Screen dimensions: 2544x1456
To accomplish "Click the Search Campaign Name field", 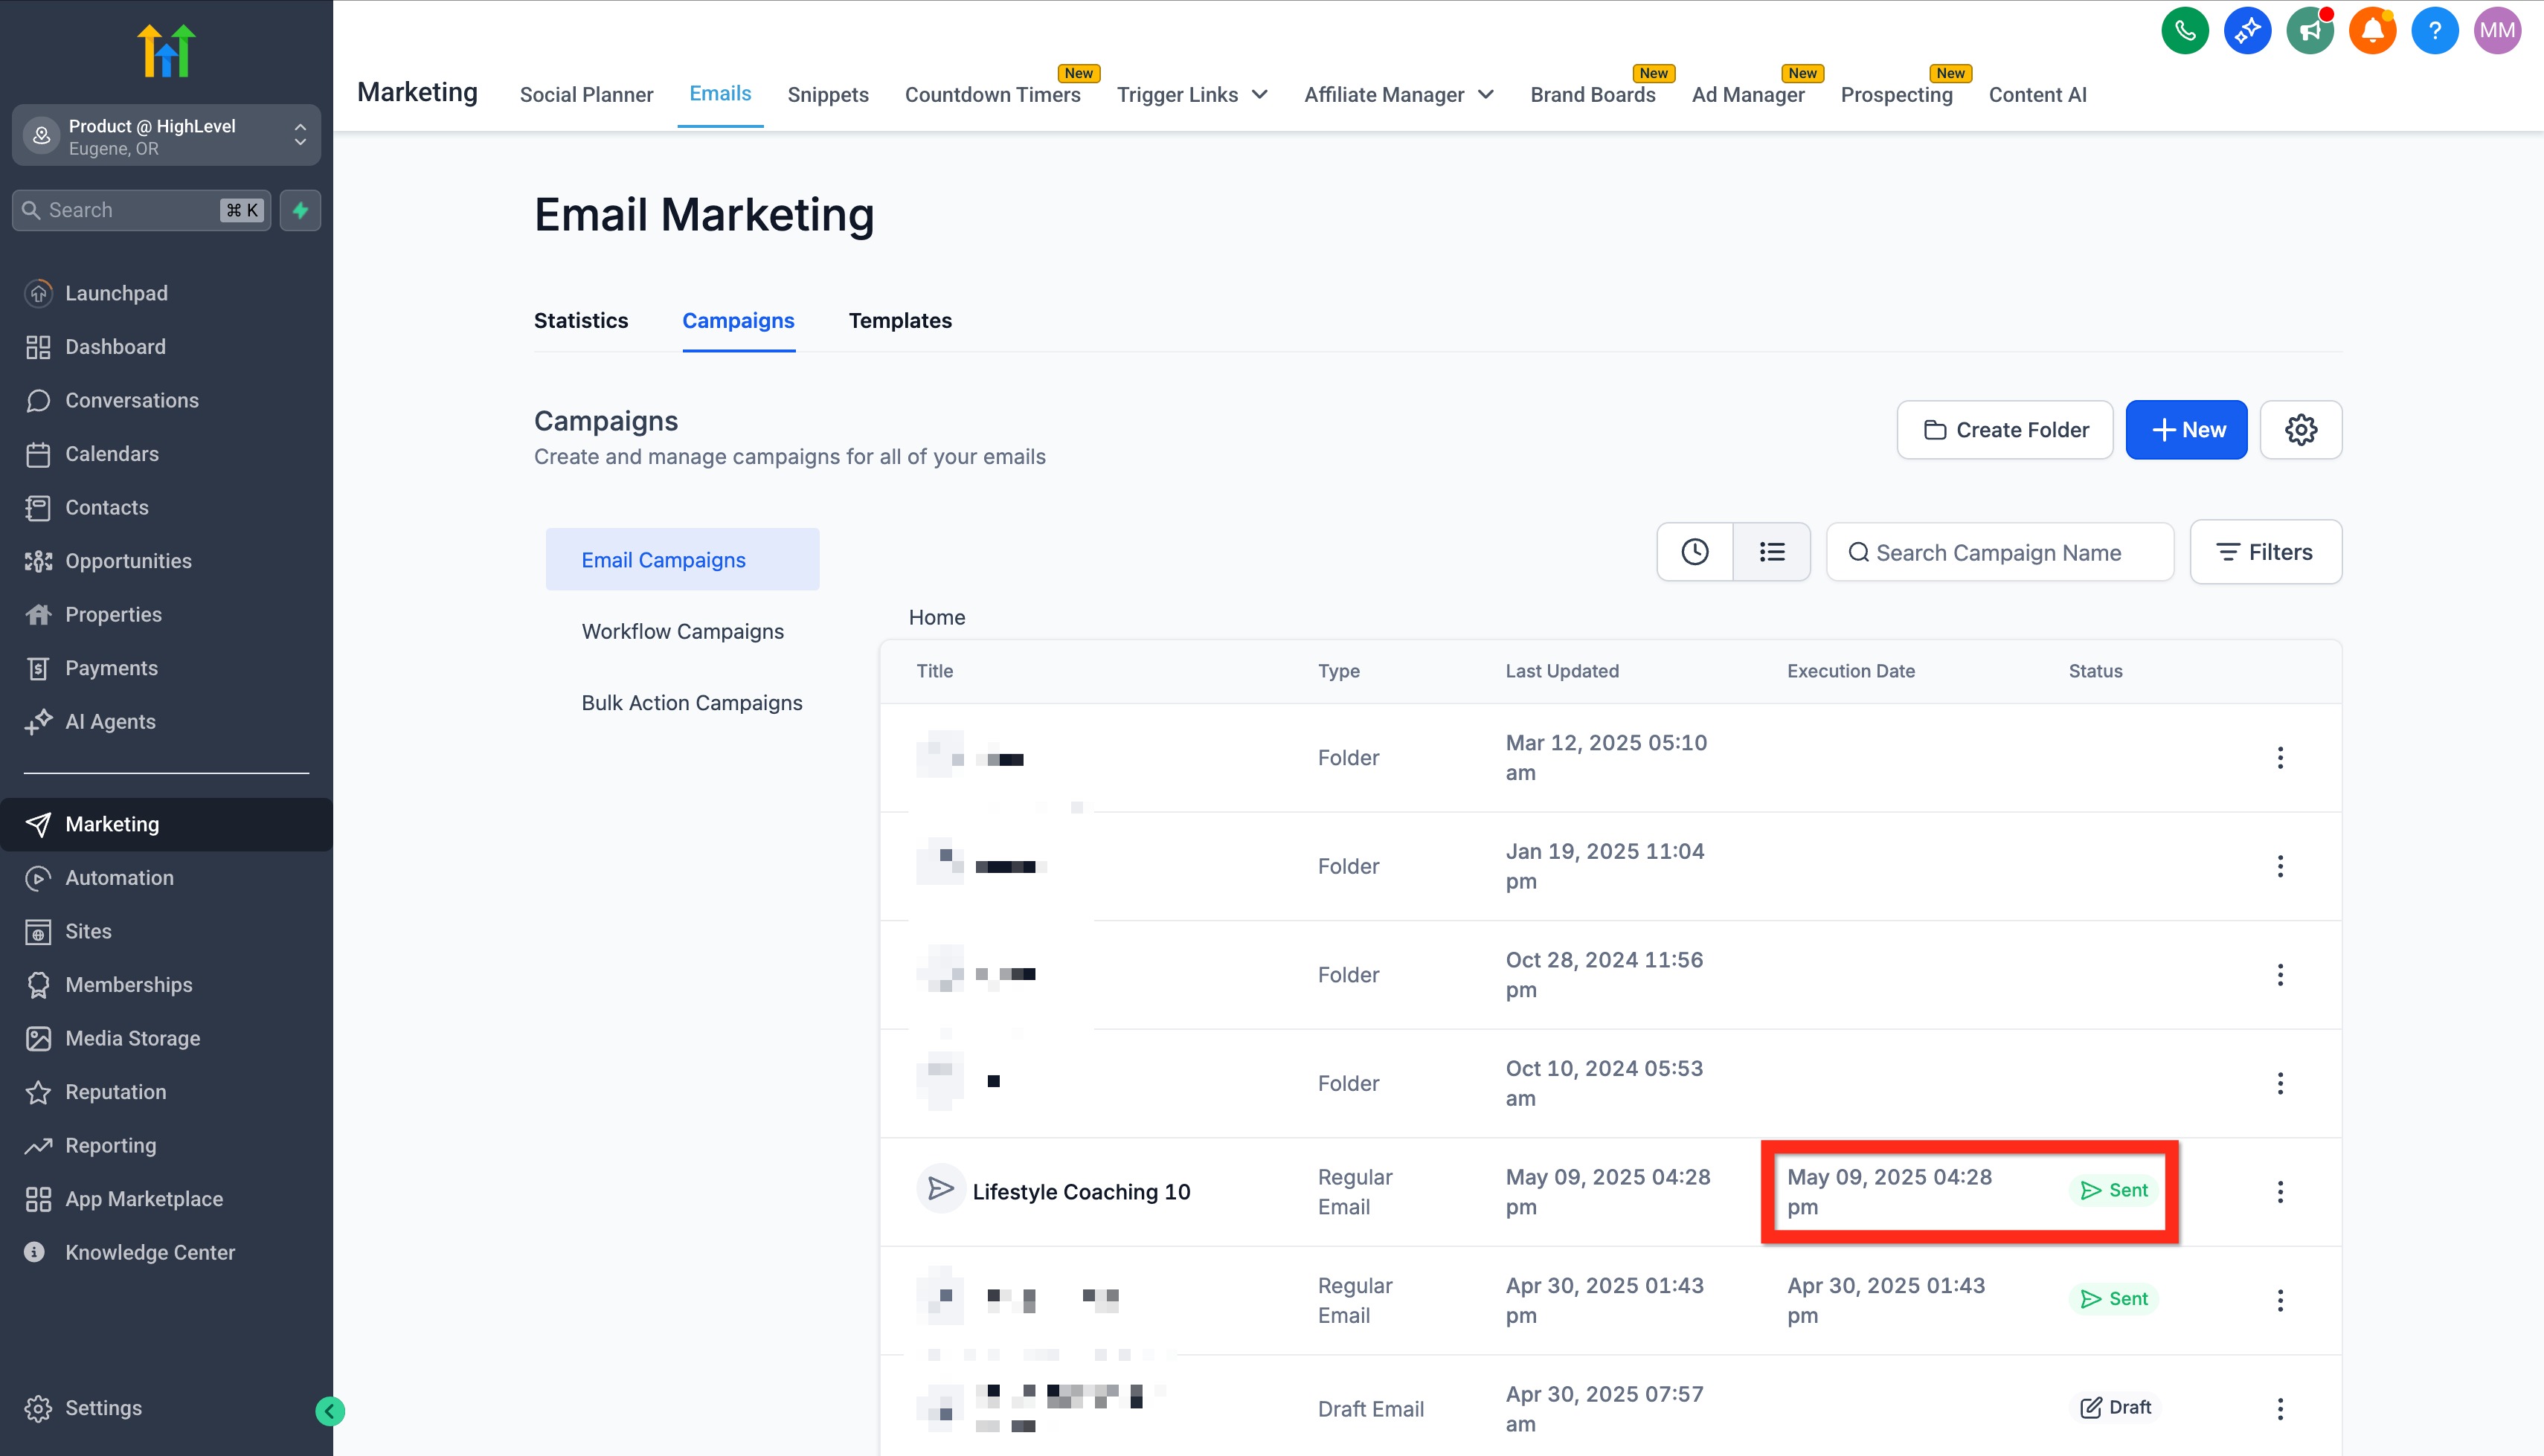I will click(2000, 553).
